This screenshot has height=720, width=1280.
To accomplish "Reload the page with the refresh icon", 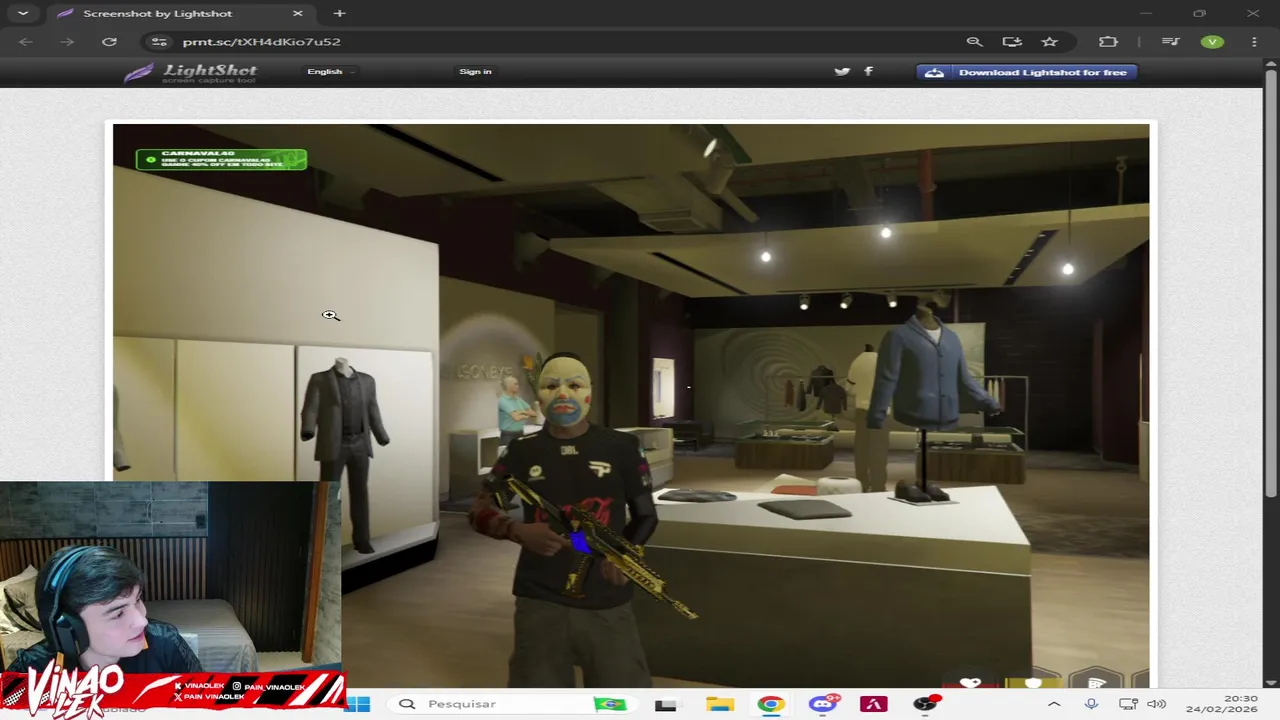I will [x=109, y=41].
